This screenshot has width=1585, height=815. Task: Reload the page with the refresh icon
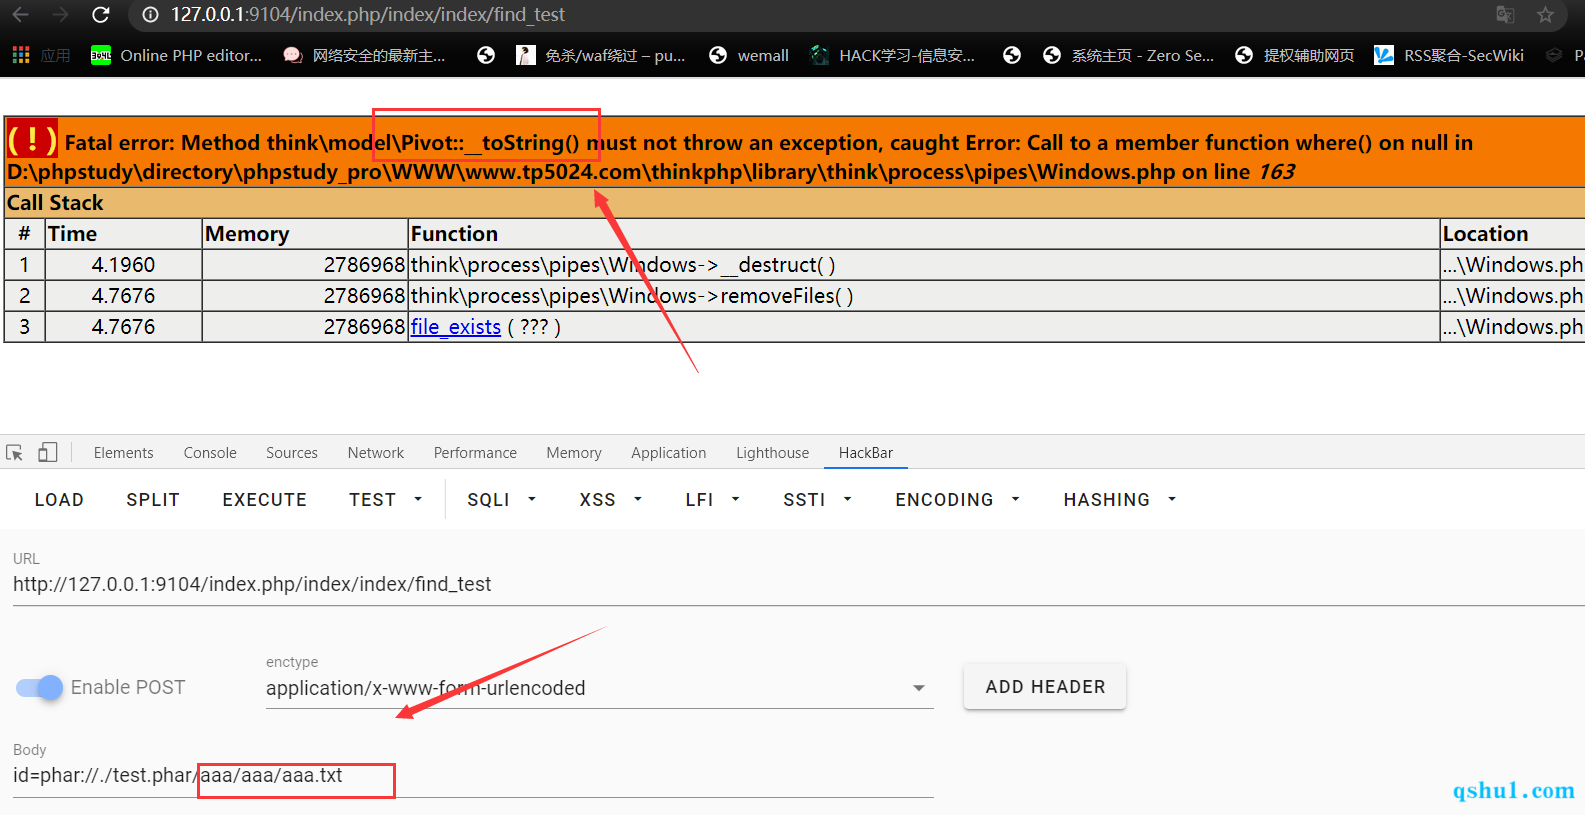click(x=100, y=15)
